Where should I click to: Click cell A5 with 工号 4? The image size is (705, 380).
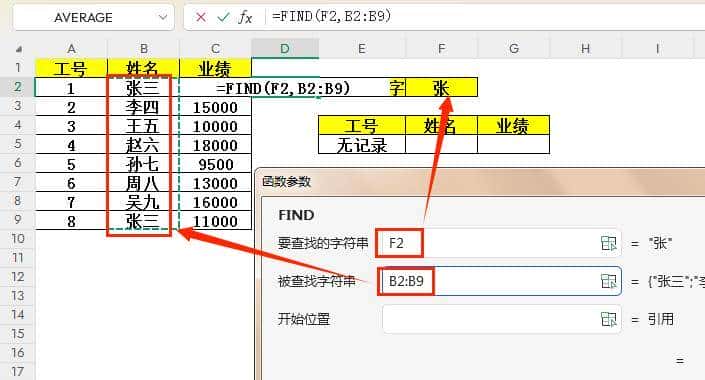71,145
